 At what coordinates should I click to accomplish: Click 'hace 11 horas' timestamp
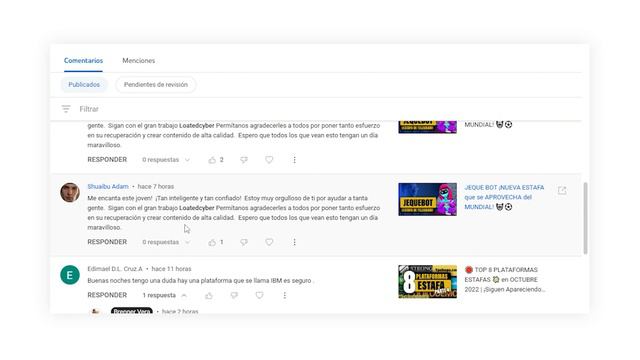pos(171,269)
